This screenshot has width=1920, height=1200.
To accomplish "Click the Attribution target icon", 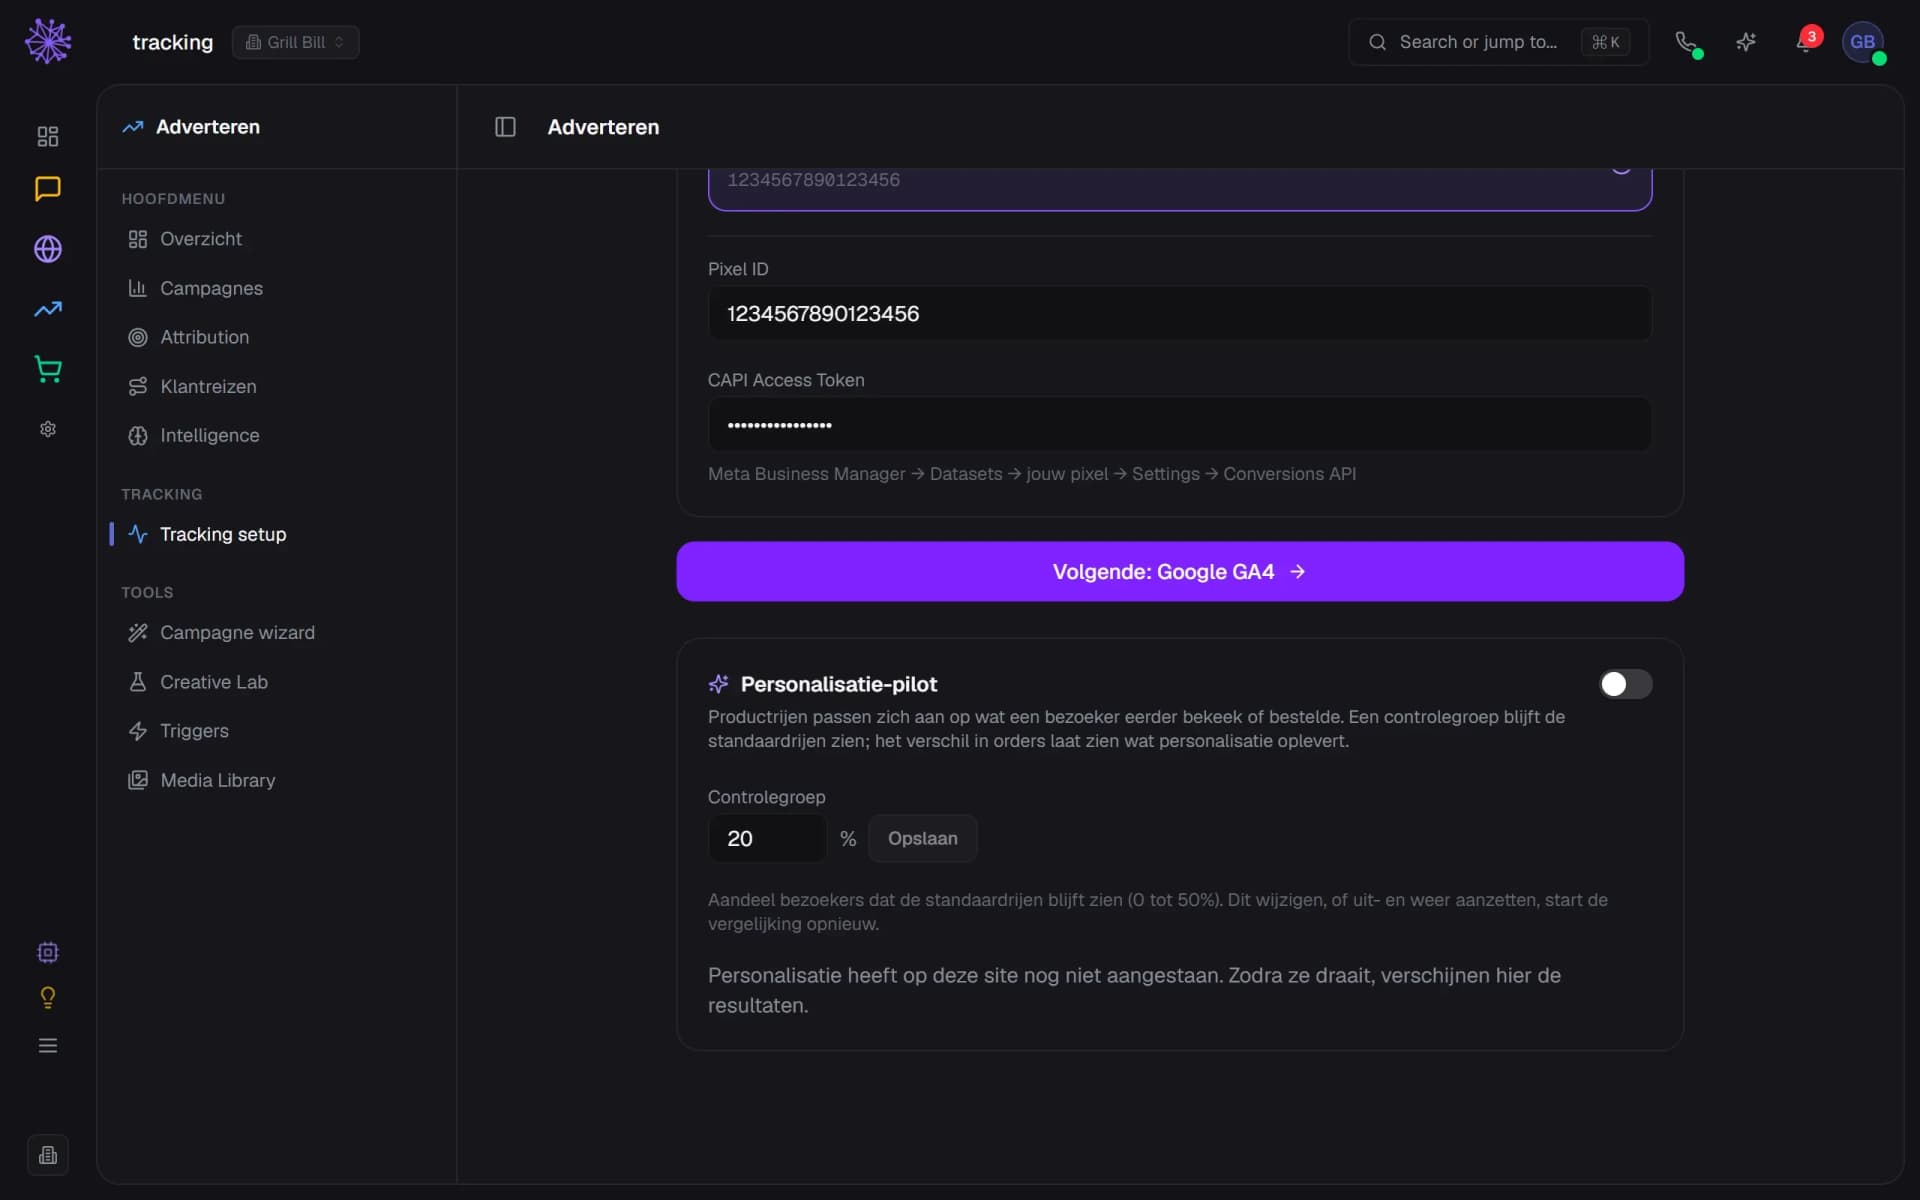I will 138,337.
